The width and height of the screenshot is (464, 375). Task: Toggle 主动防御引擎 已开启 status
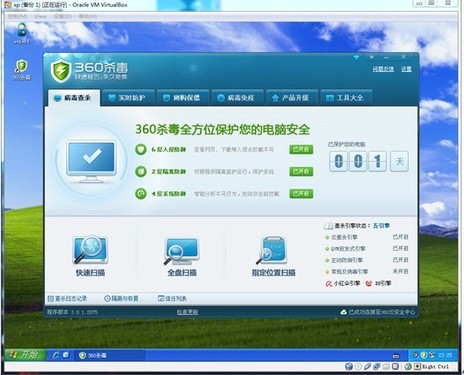400,260
